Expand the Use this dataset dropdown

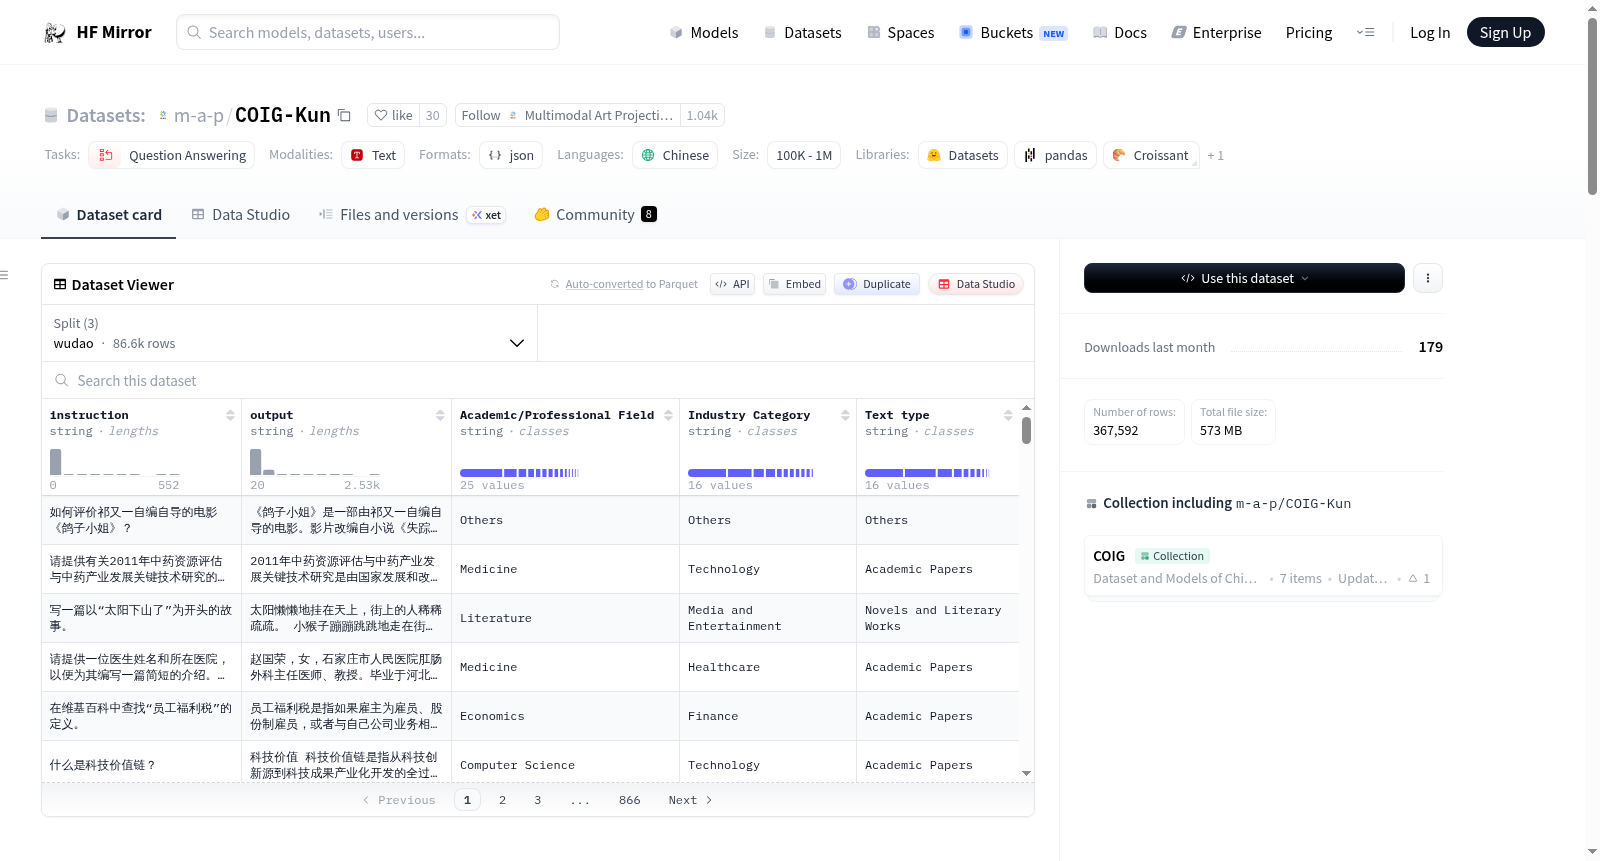tap(1244, 278)
